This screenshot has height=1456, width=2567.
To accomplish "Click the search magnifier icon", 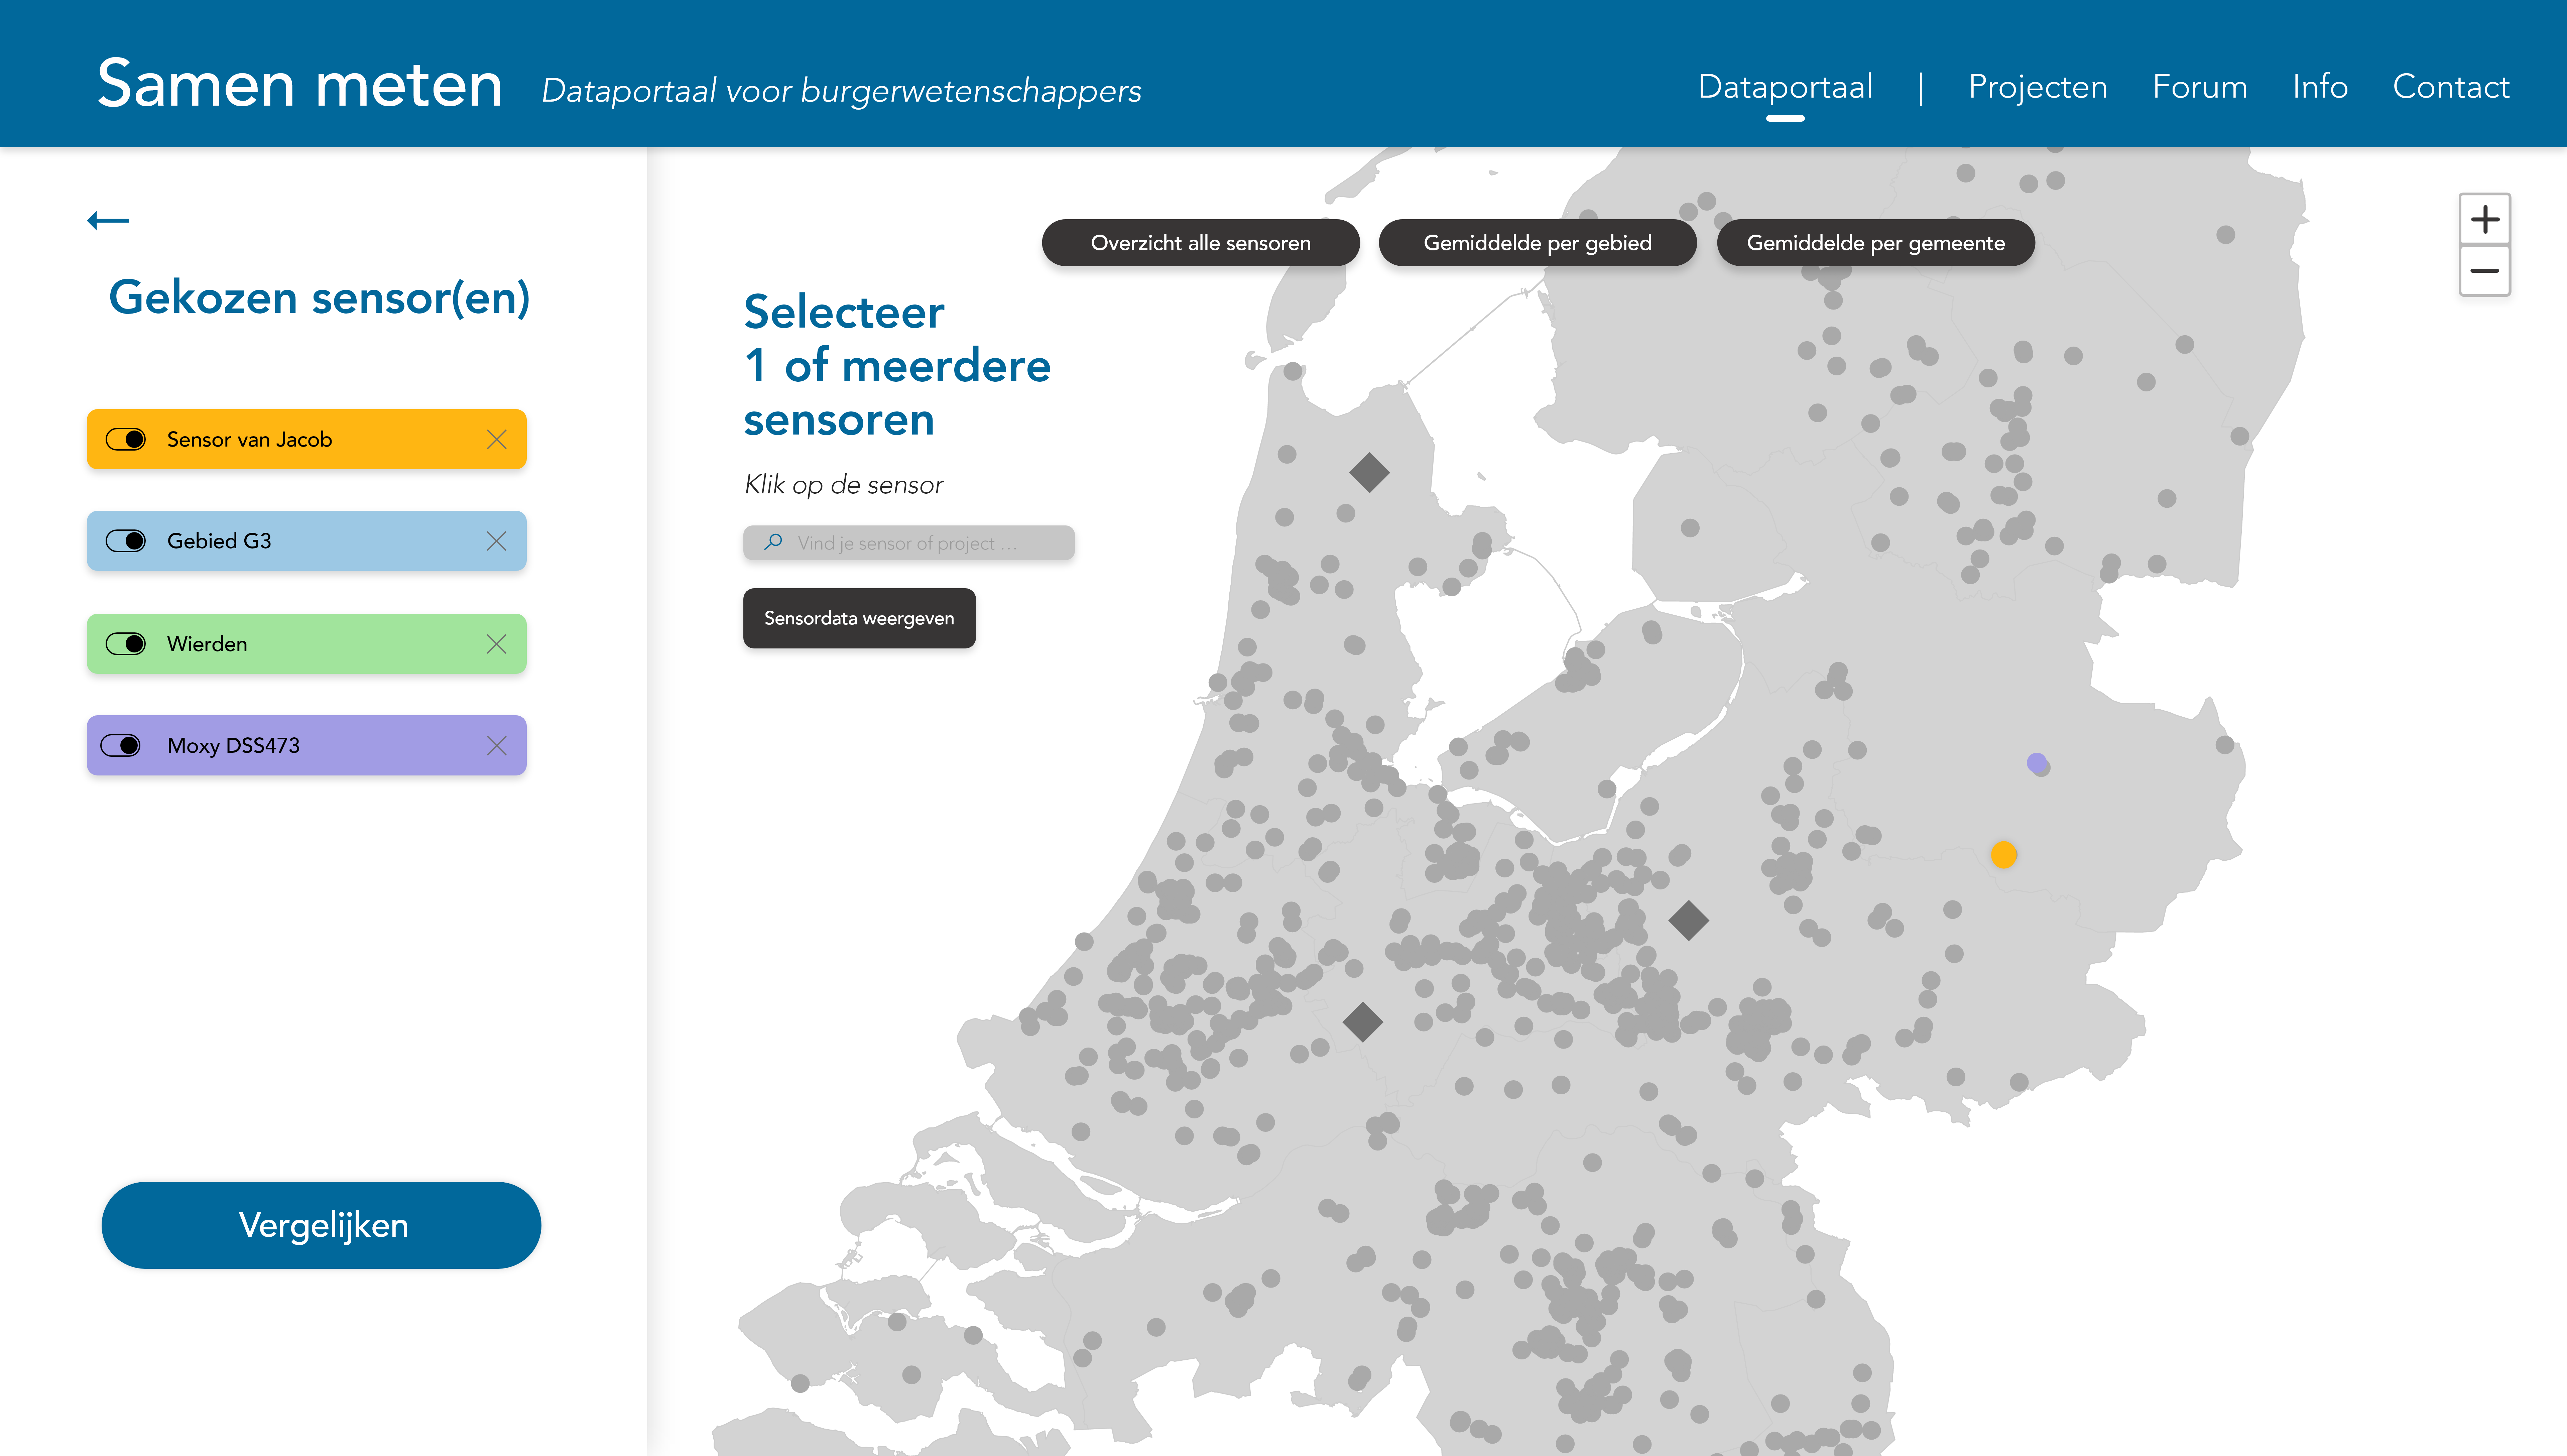I will [773, 542].
